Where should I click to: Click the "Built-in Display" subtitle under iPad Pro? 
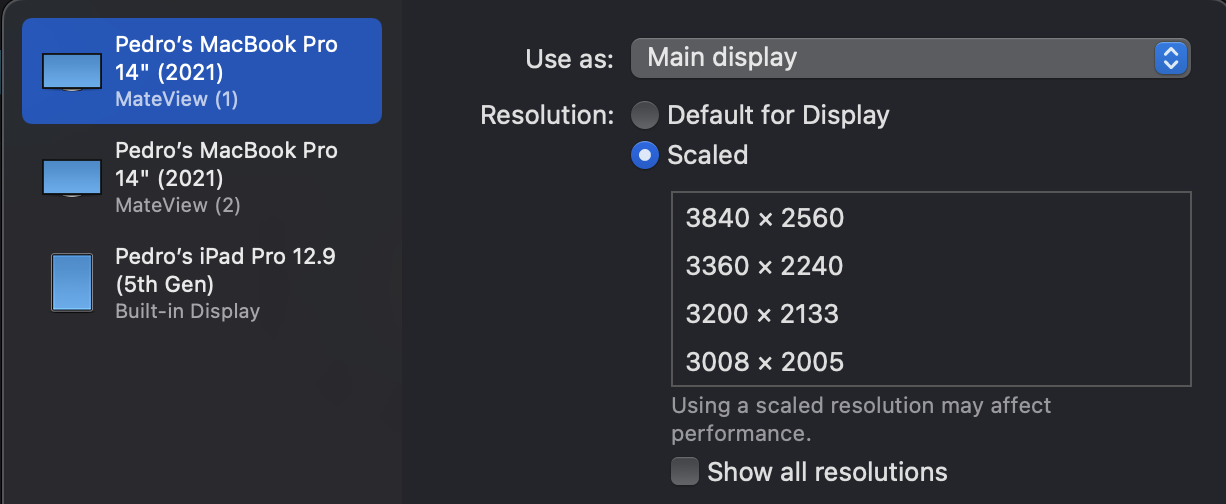(x=187, y=311)
